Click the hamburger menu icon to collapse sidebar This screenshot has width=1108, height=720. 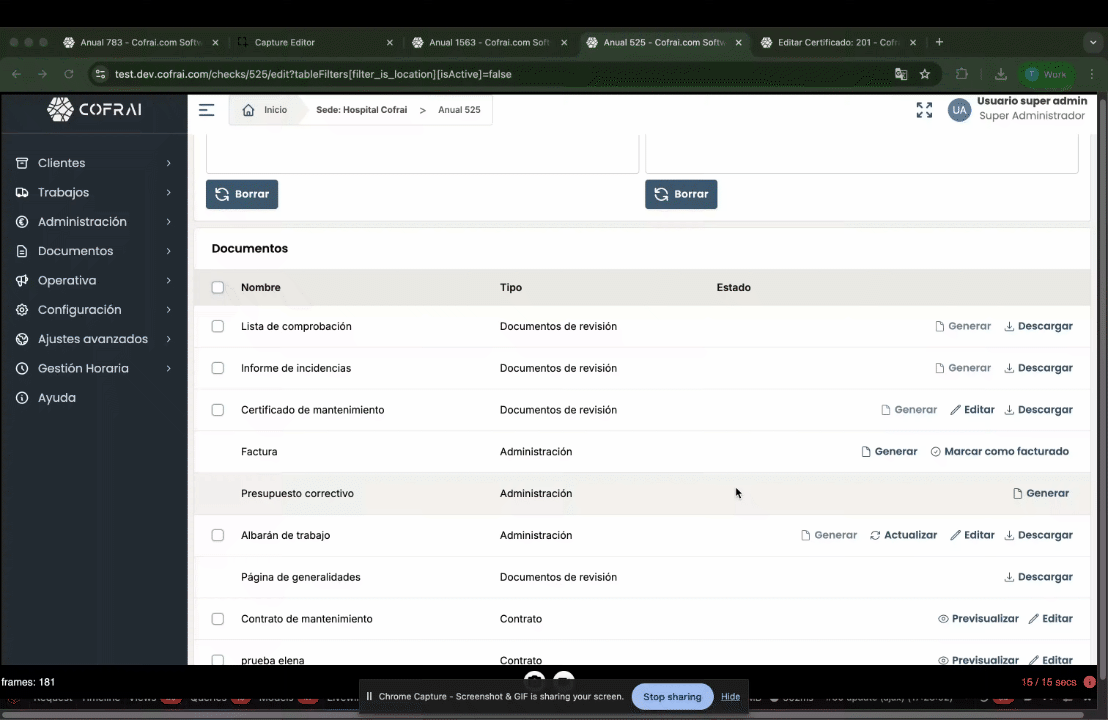tap(206, 110)
